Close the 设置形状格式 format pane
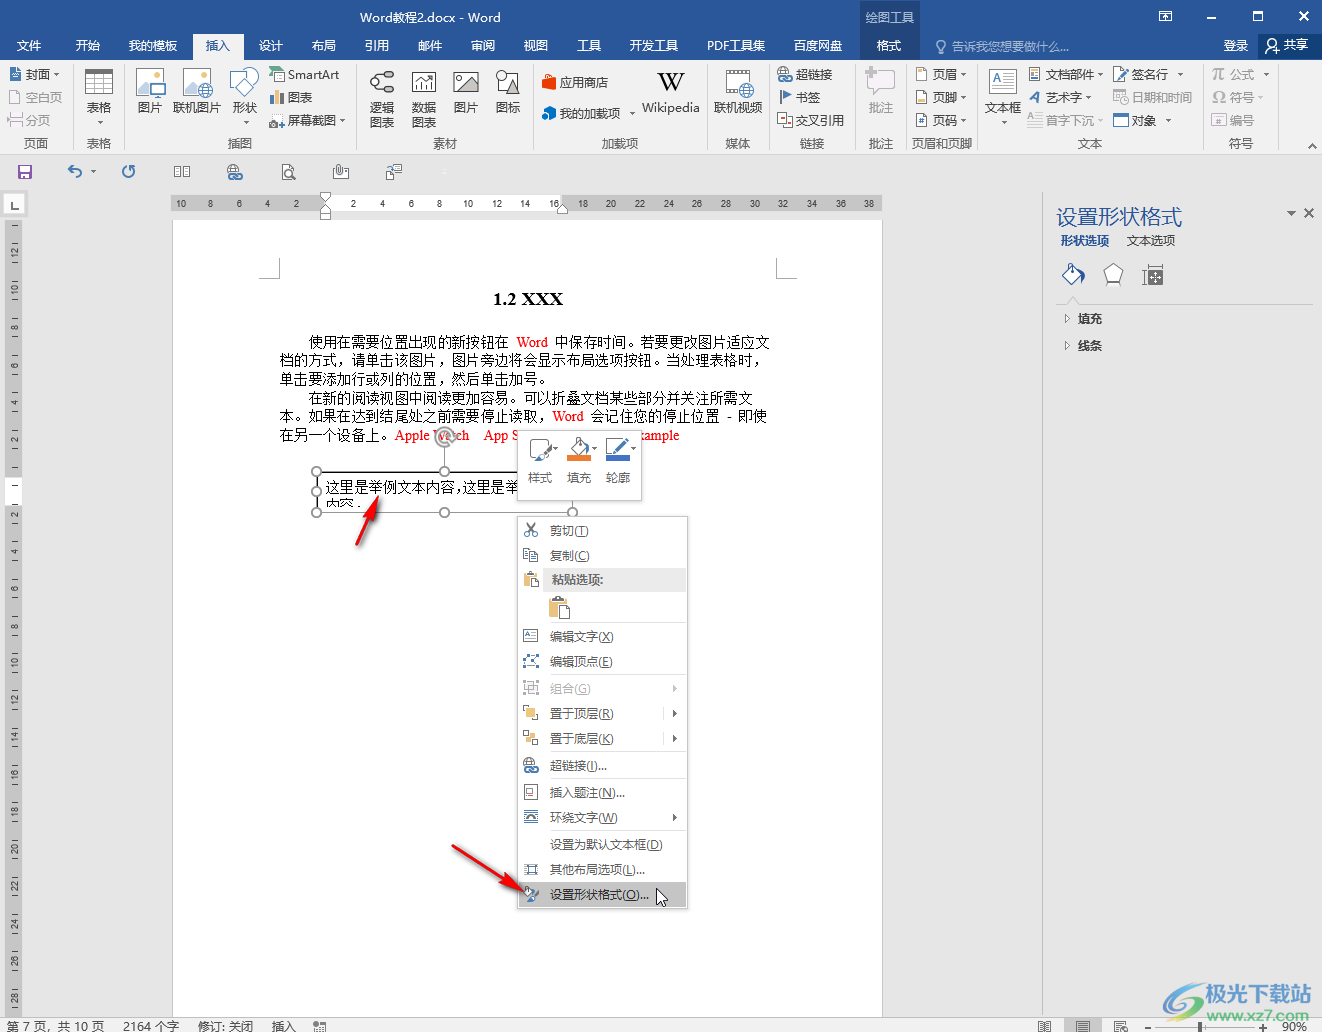Screen dimensions: 1322x1032 [1309, 213]
